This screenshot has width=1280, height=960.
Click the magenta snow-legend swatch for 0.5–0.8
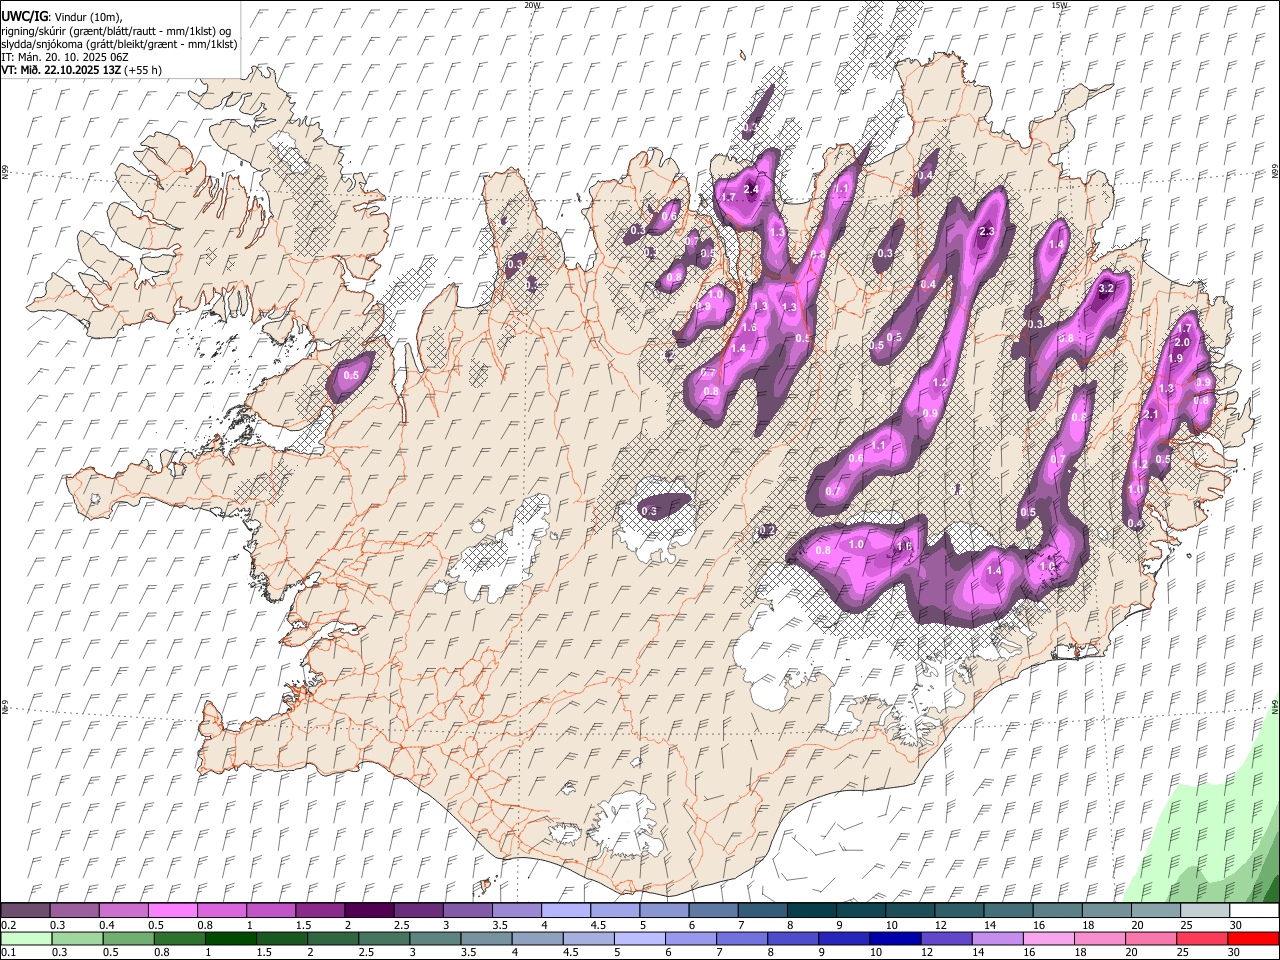click(x=172, y=911)
